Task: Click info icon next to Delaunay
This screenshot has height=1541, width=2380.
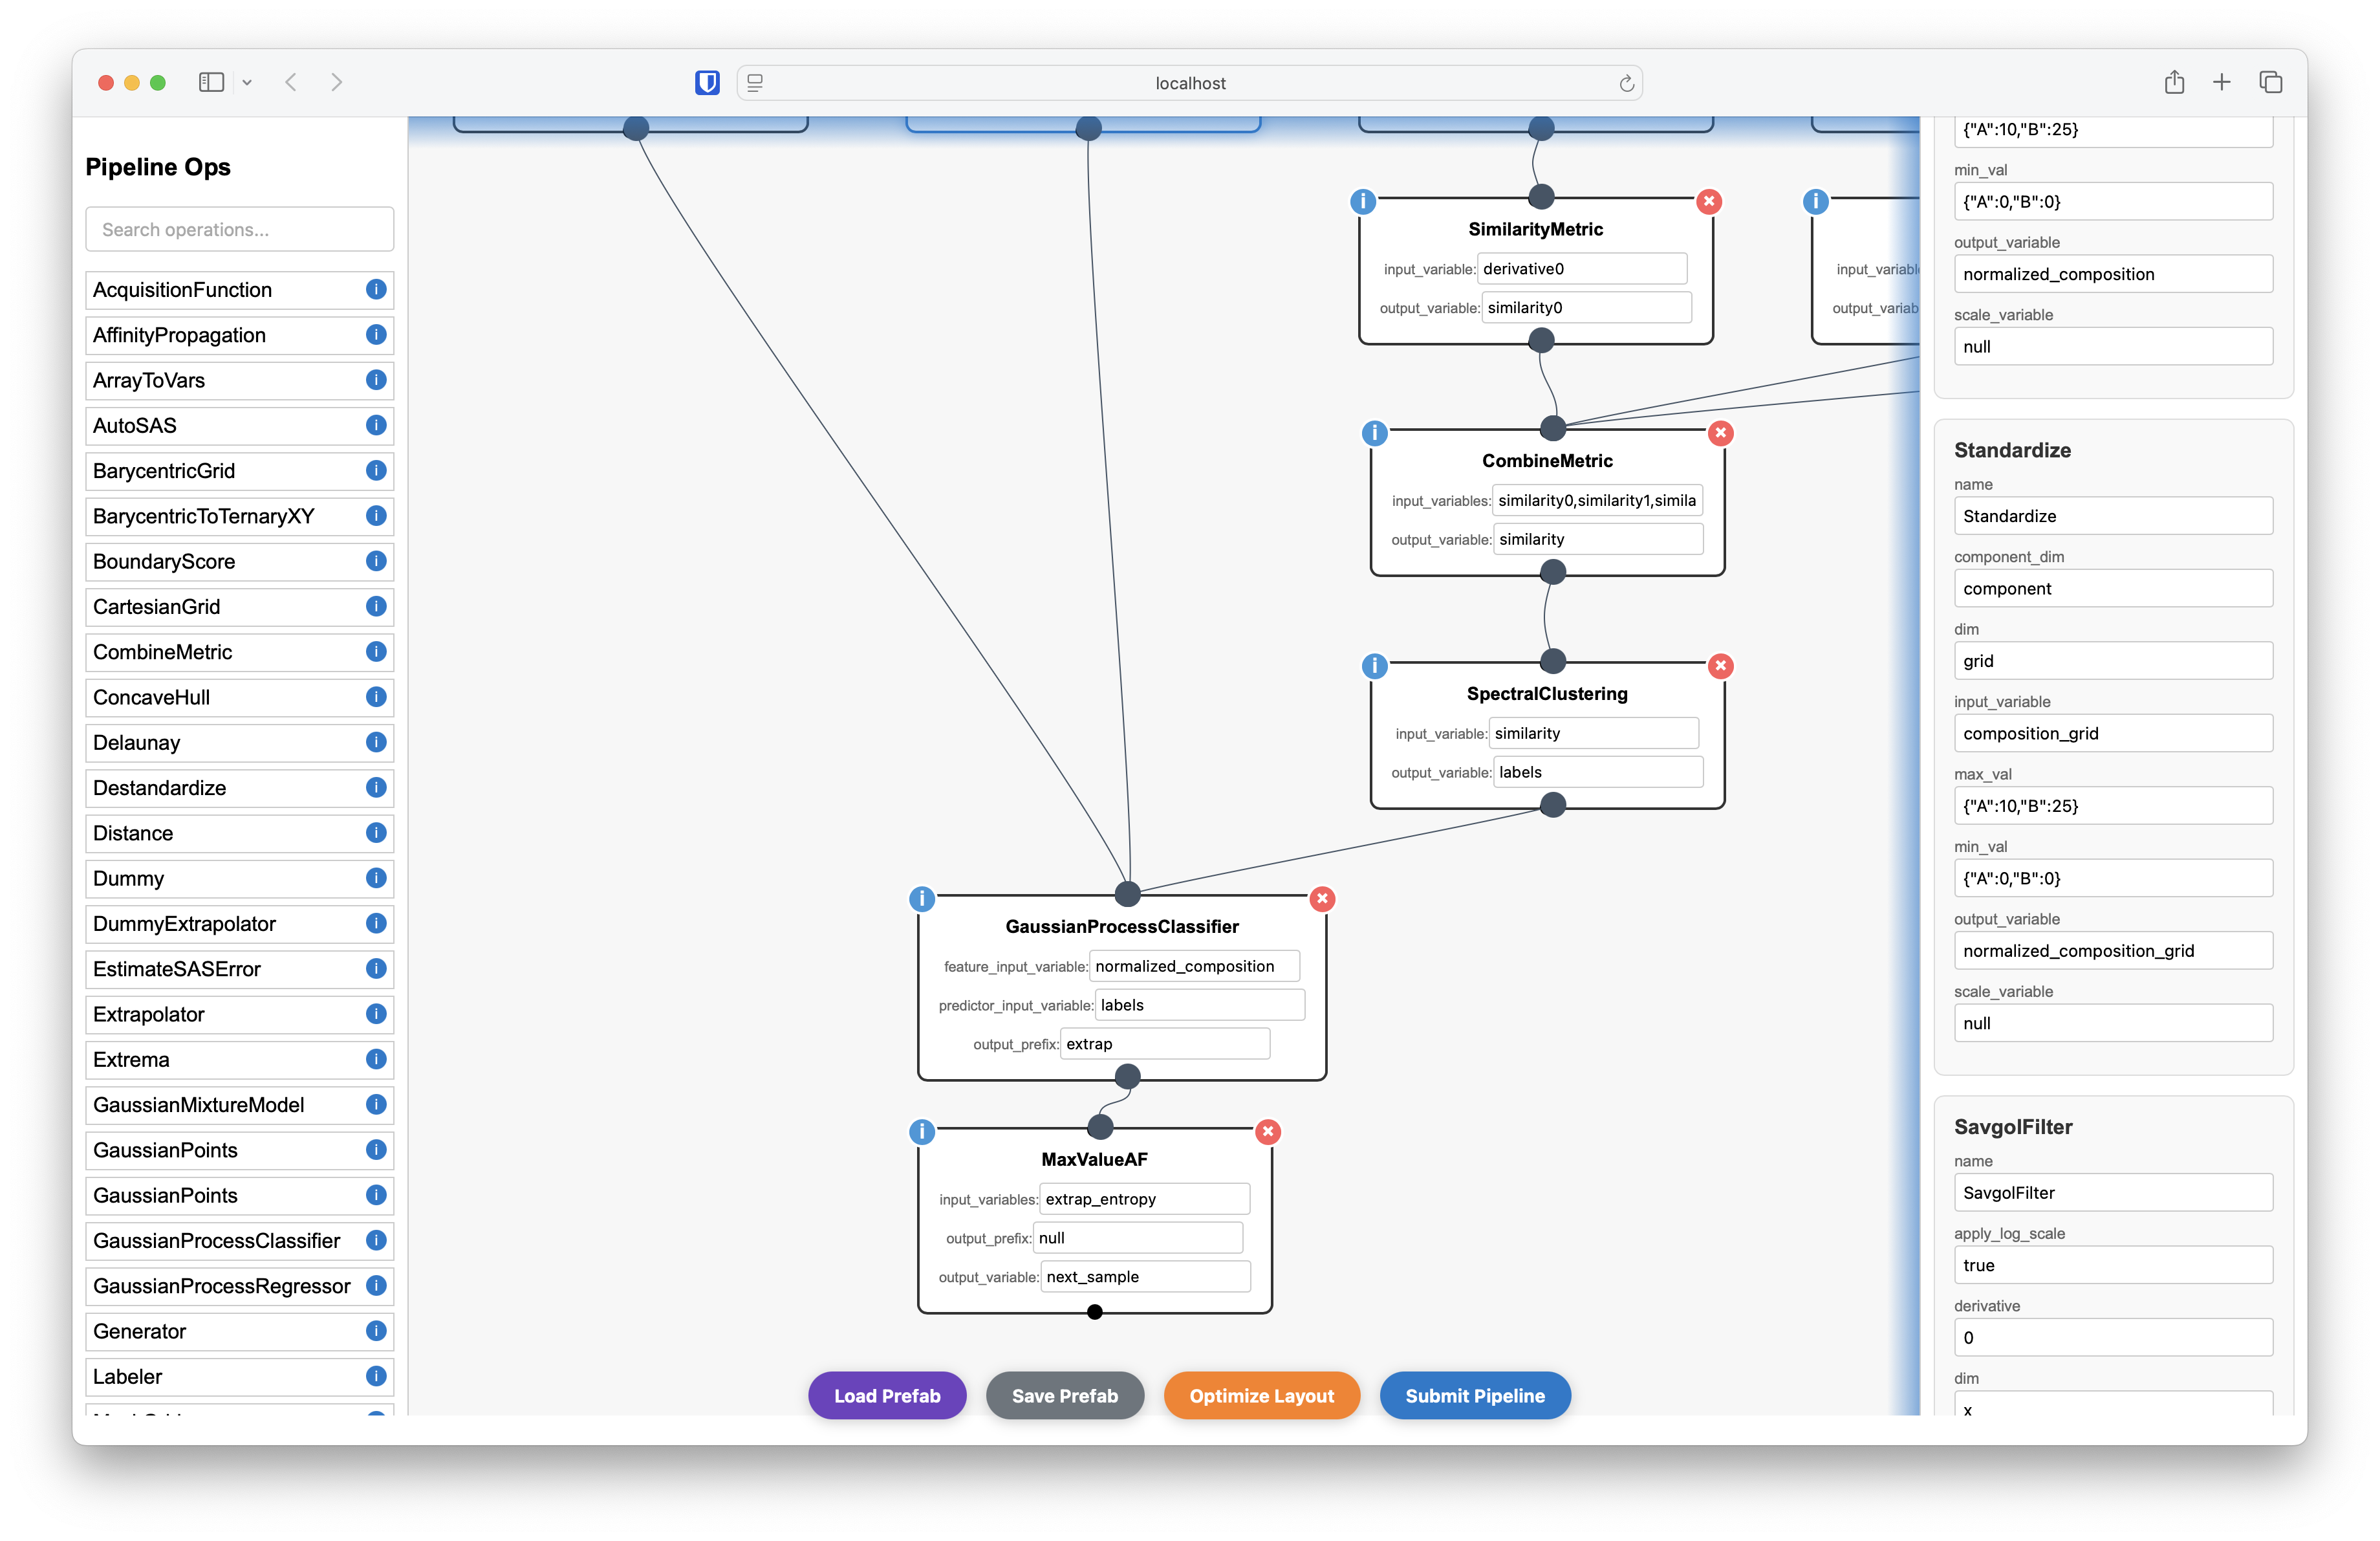Action: [x=376, y=742]
